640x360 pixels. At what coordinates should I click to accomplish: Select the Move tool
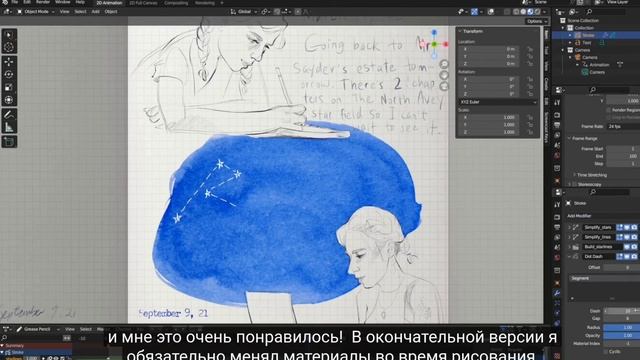pos(9,62)
